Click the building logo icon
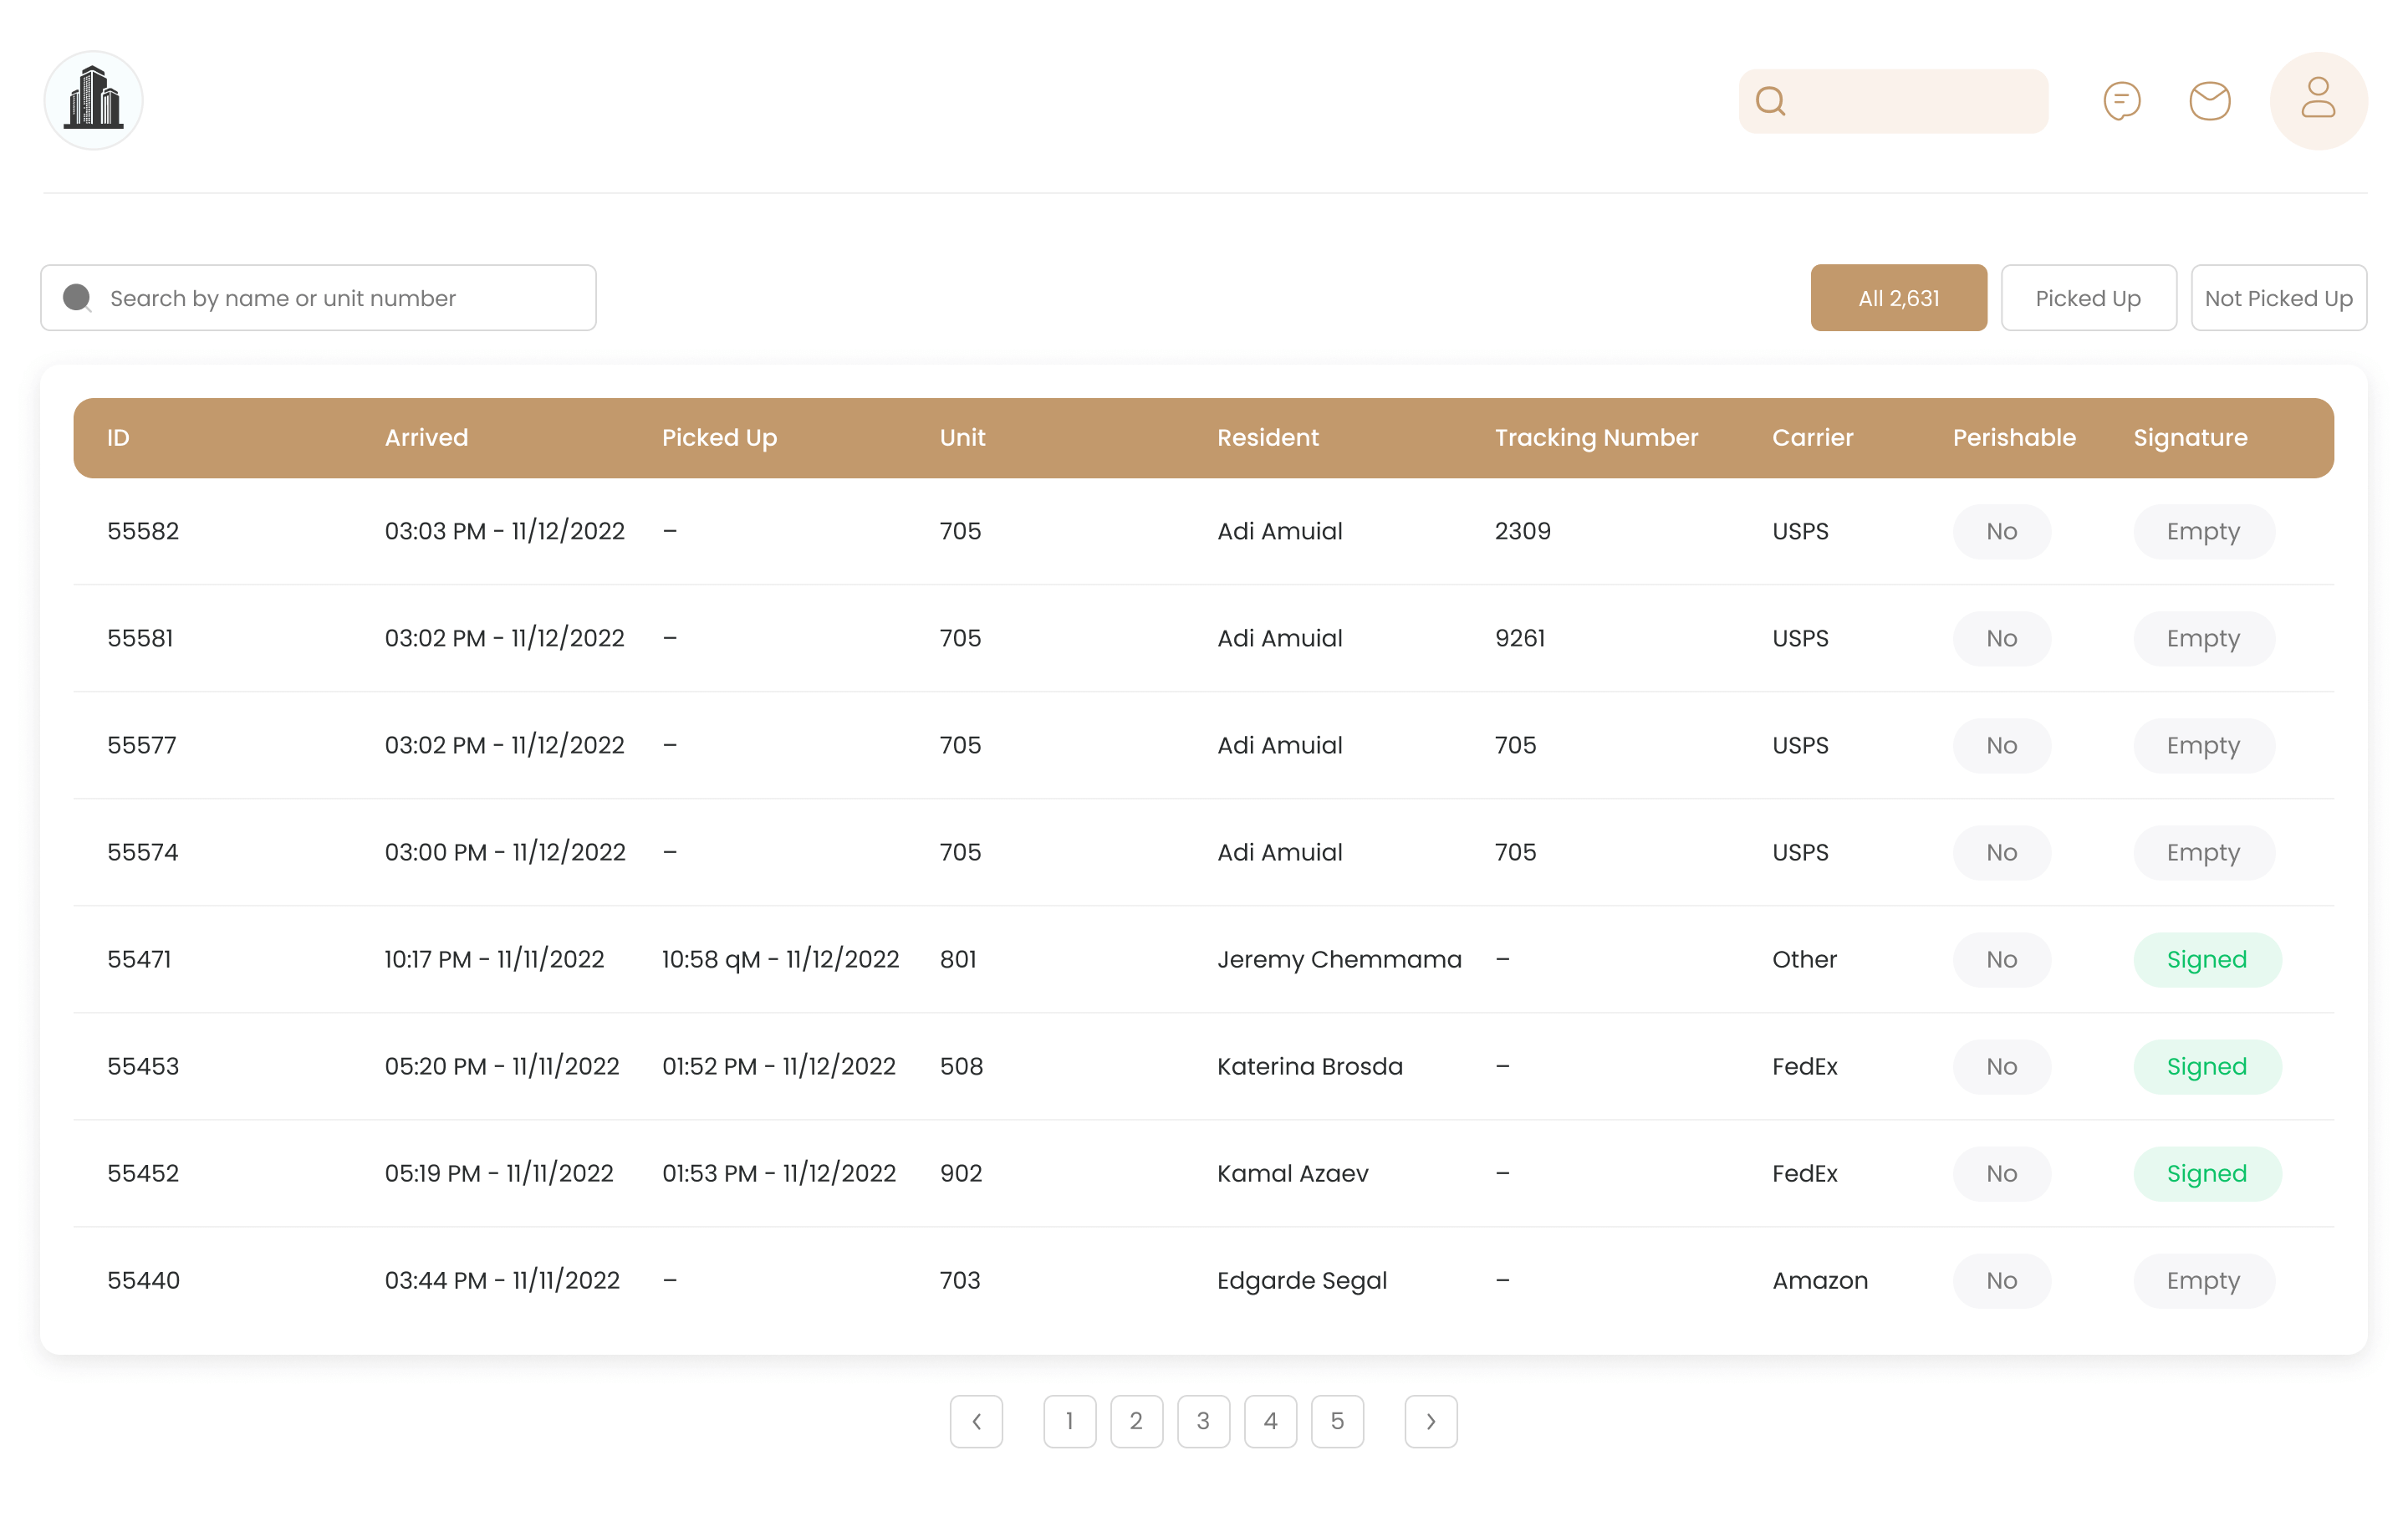 (x=93, y=100)
